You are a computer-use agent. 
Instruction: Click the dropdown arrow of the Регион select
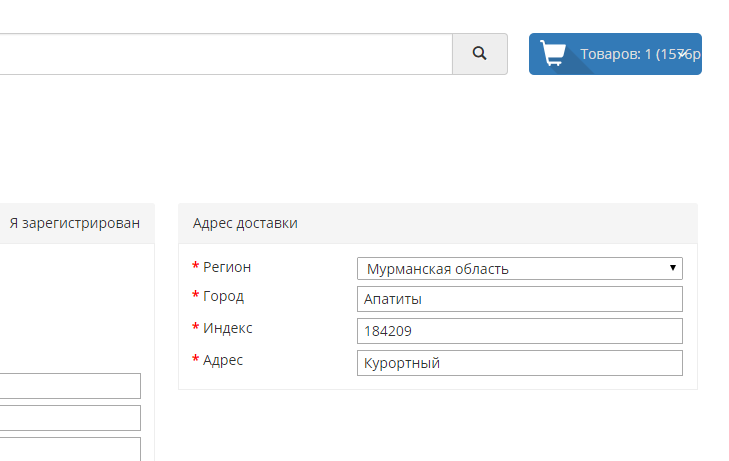point(674,268)
